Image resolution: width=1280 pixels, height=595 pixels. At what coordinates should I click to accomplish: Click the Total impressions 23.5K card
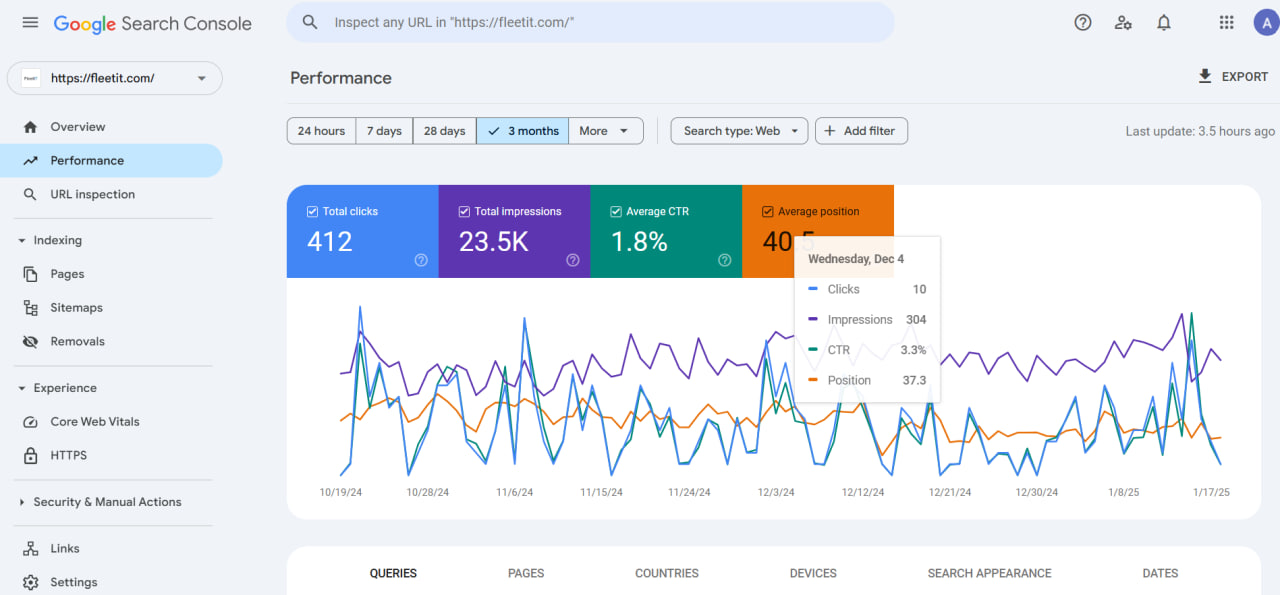click(x=514, y=231)
